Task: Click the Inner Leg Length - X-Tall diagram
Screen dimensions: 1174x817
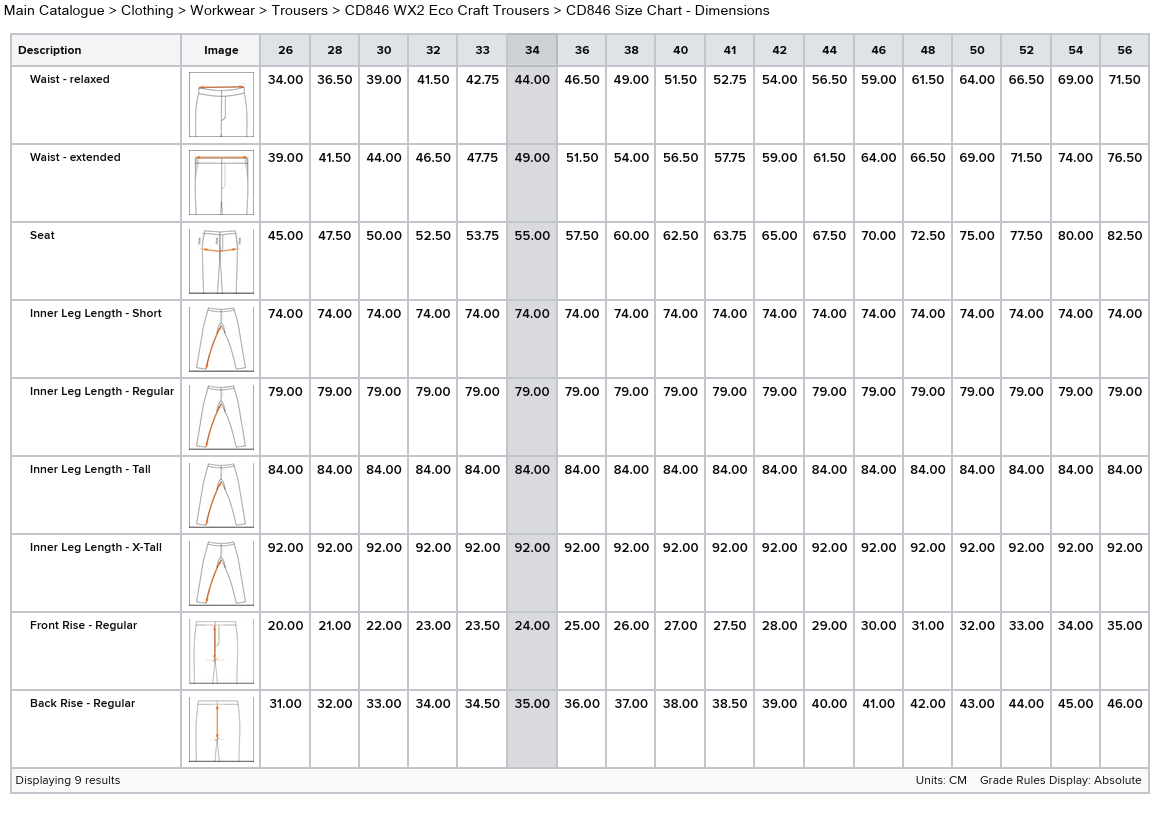Action: click(221, 573)
